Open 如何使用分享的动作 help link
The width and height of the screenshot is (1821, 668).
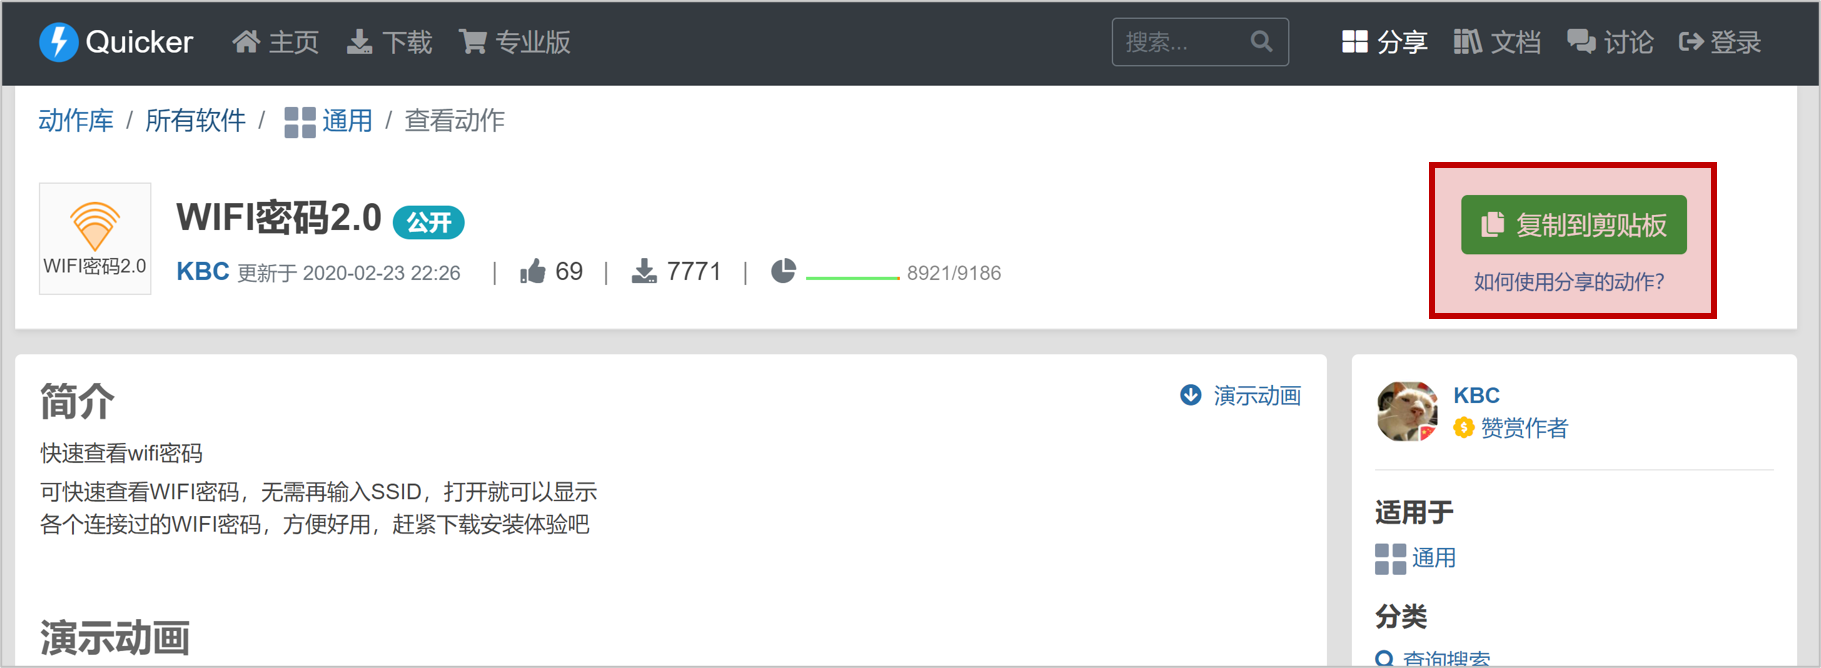[1569, 282]
